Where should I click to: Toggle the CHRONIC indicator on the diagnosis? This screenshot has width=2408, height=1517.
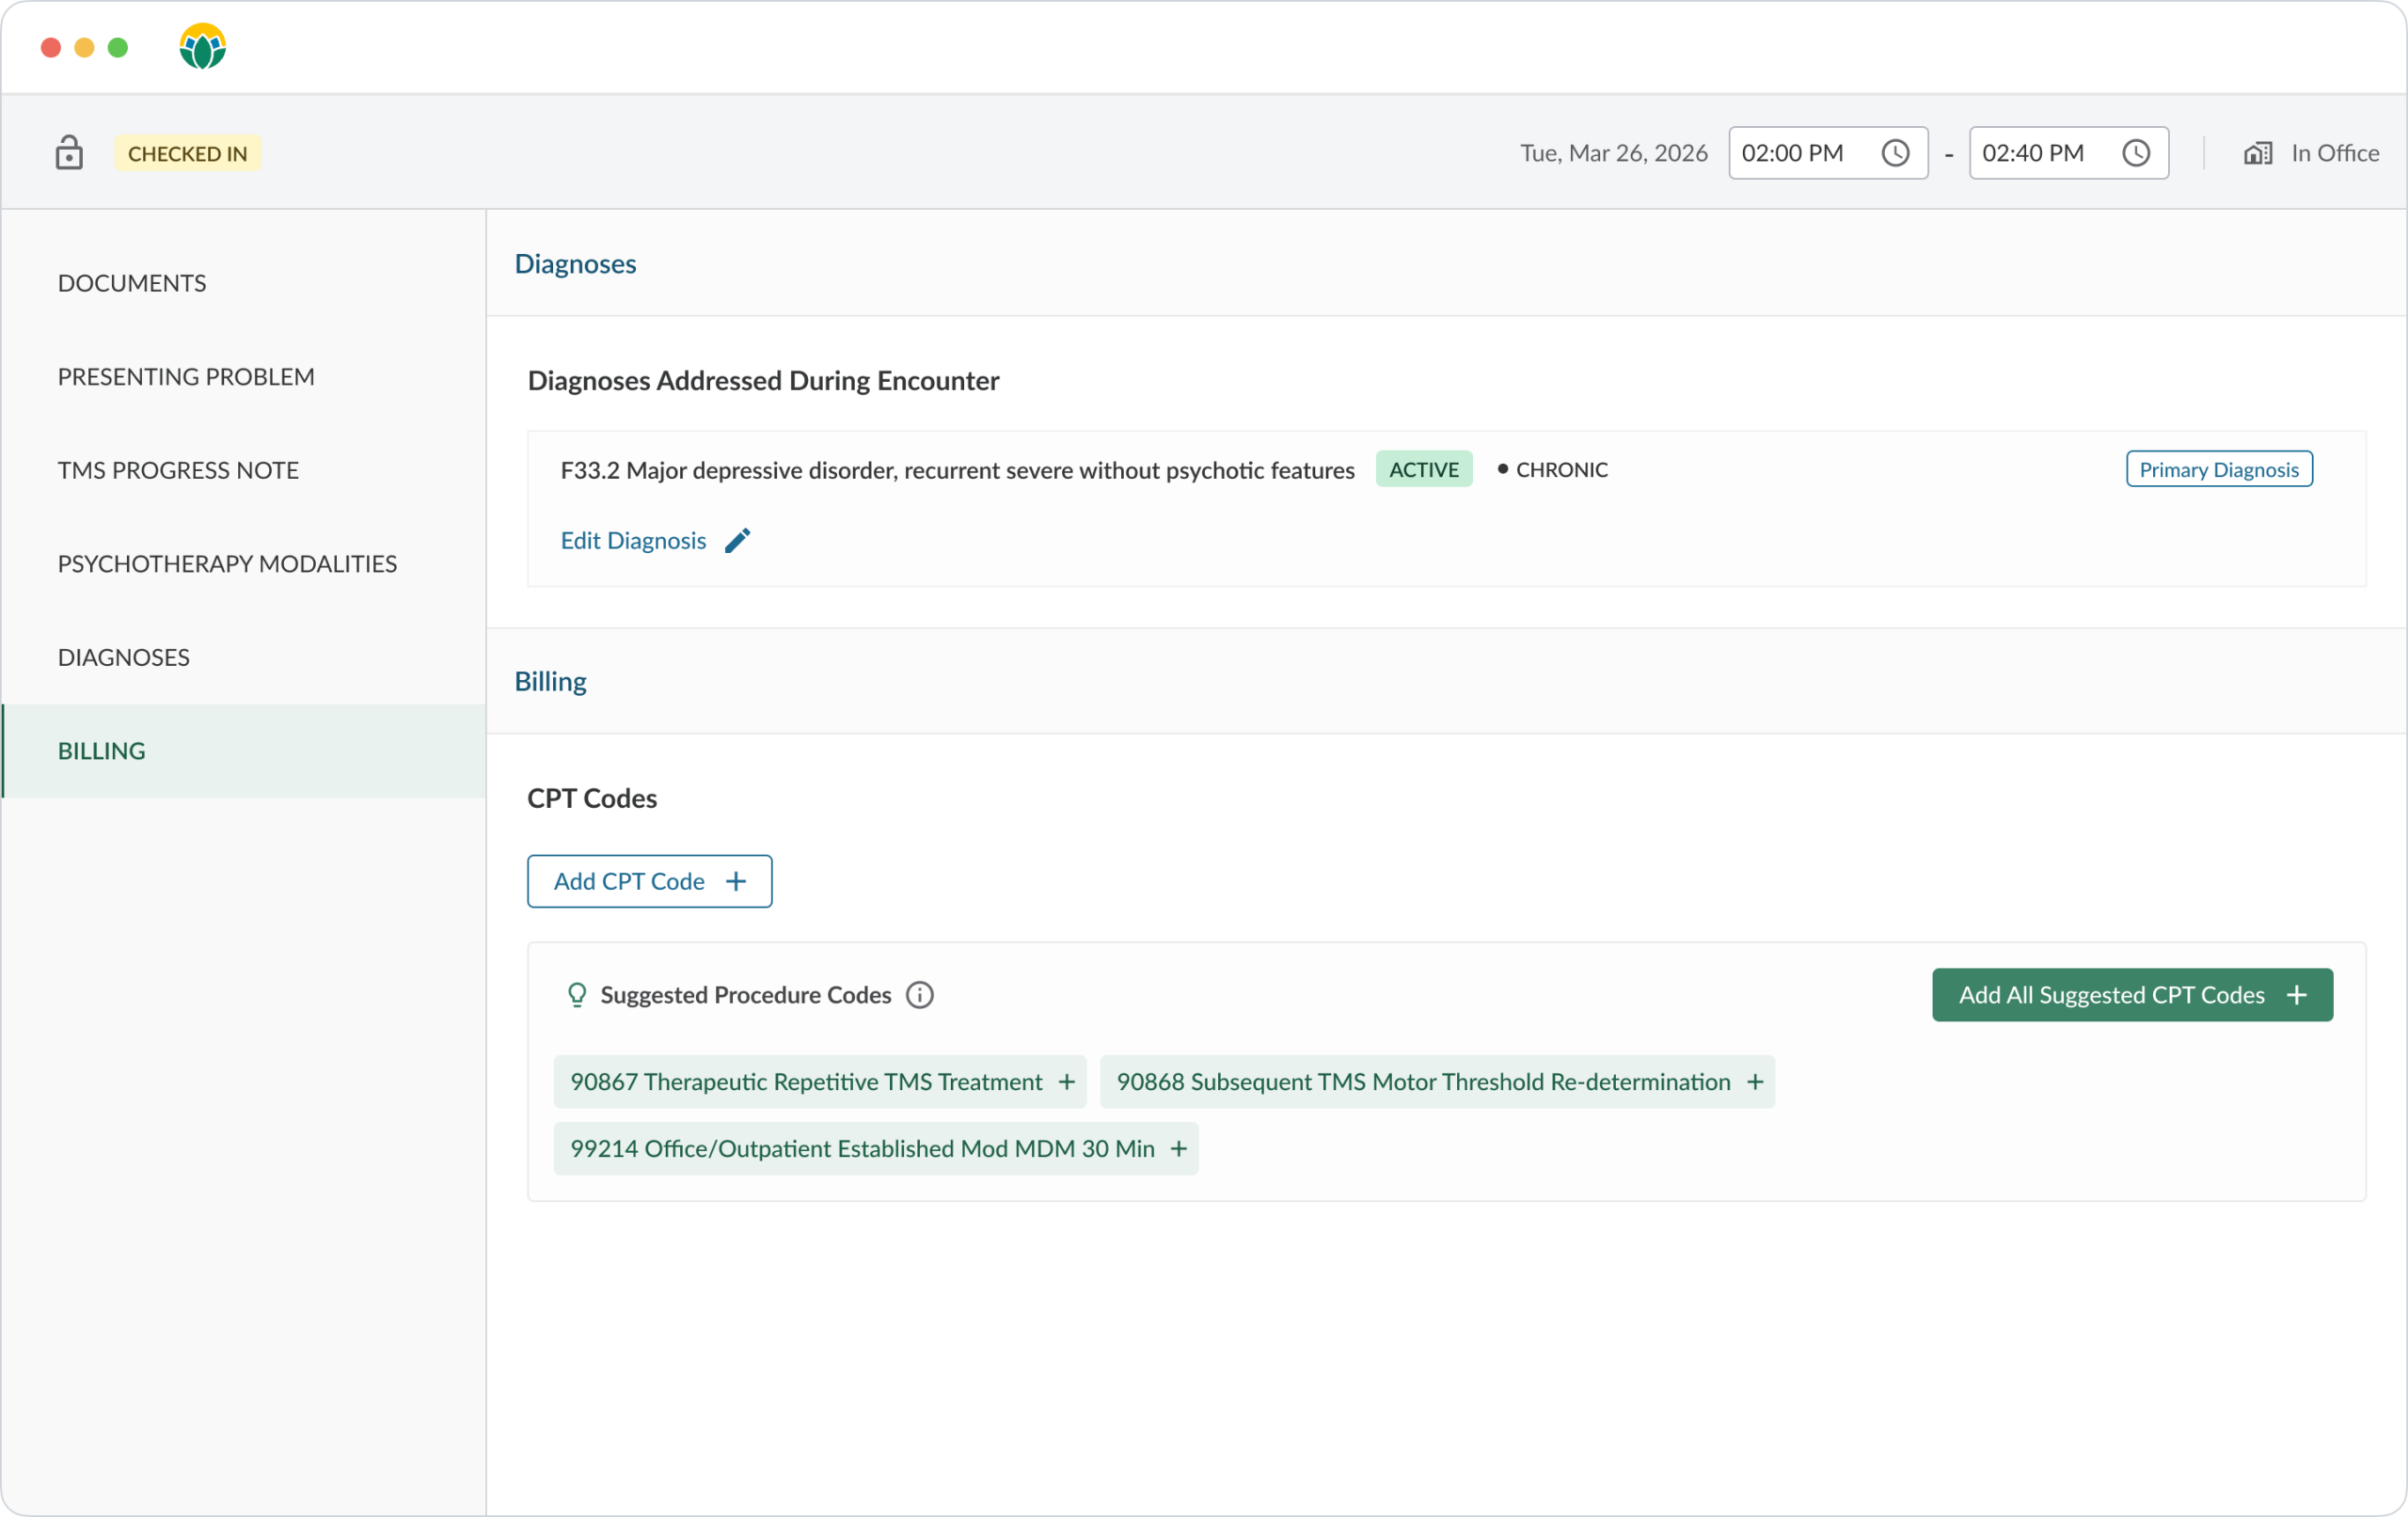1551,468
